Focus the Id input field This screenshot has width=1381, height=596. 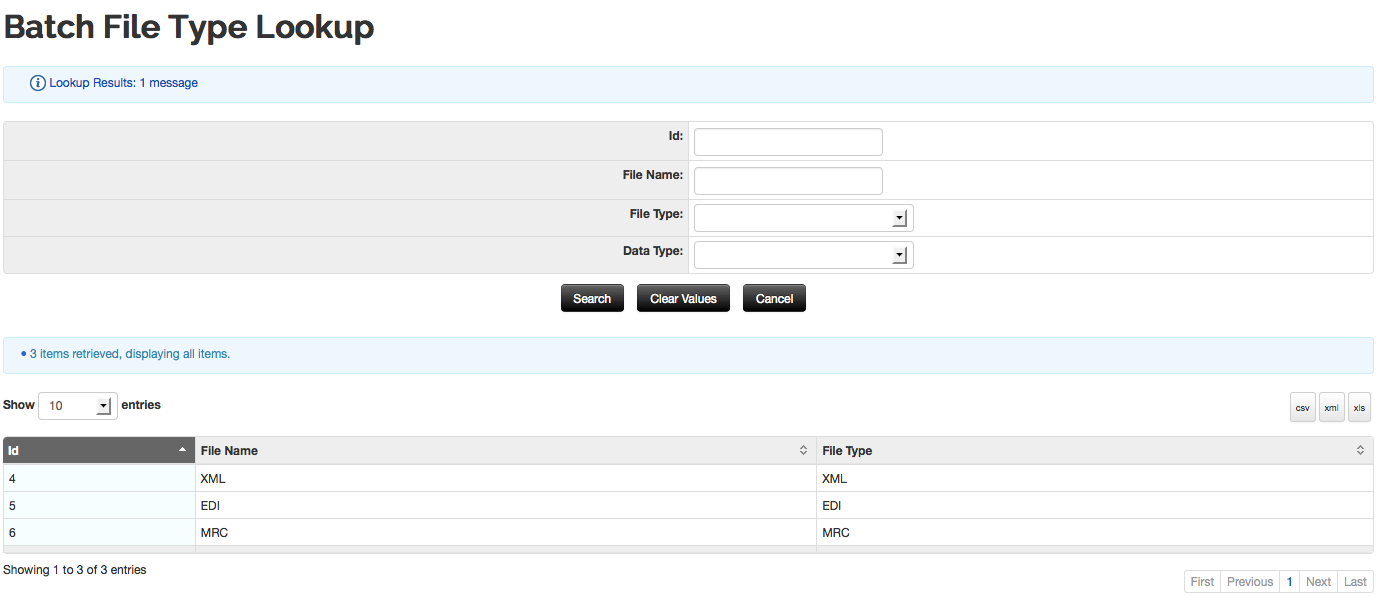click(788, 142)
